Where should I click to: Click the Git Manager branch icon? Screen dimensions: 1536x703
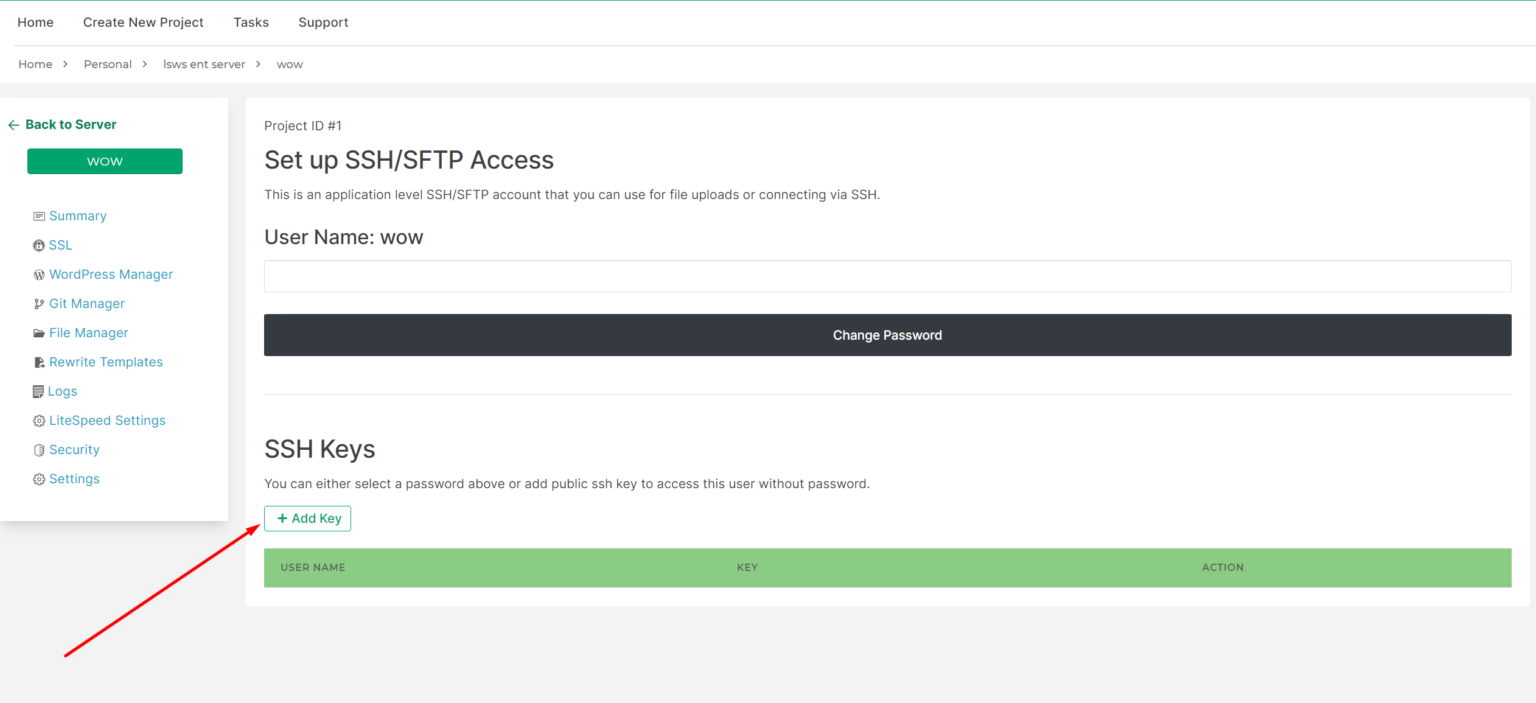click(x=39, y=303)
